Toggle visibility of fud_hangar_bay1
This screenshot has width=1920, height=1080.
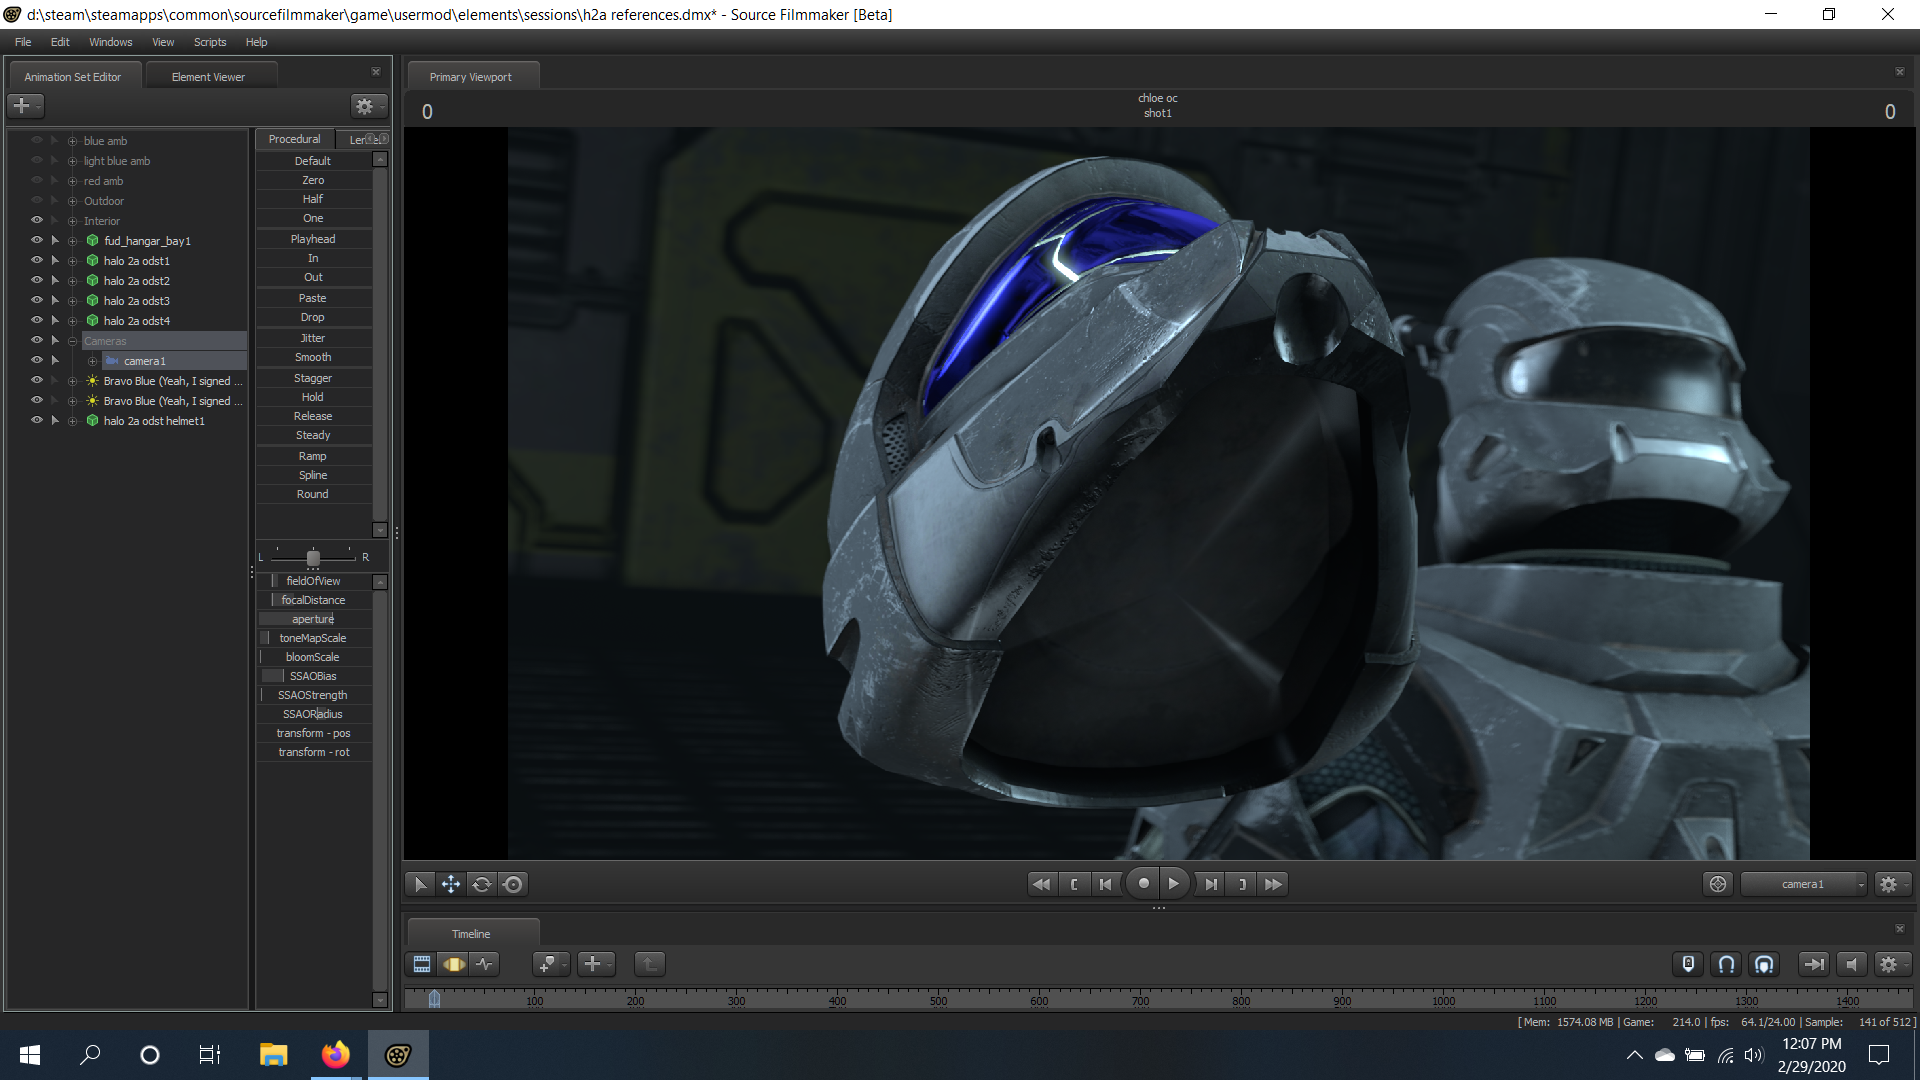pos(37,240)
